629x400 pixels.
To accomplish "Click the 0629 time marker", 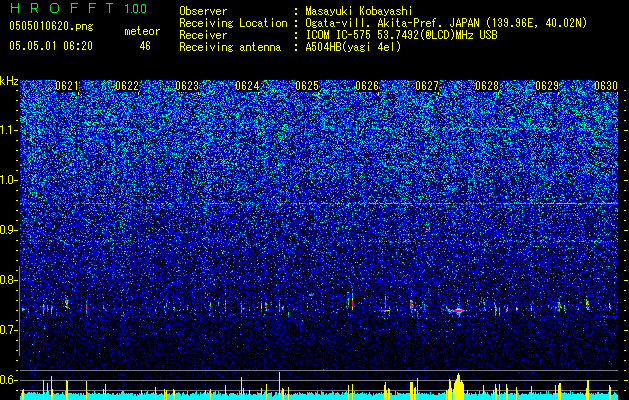I will pos(547,86).
